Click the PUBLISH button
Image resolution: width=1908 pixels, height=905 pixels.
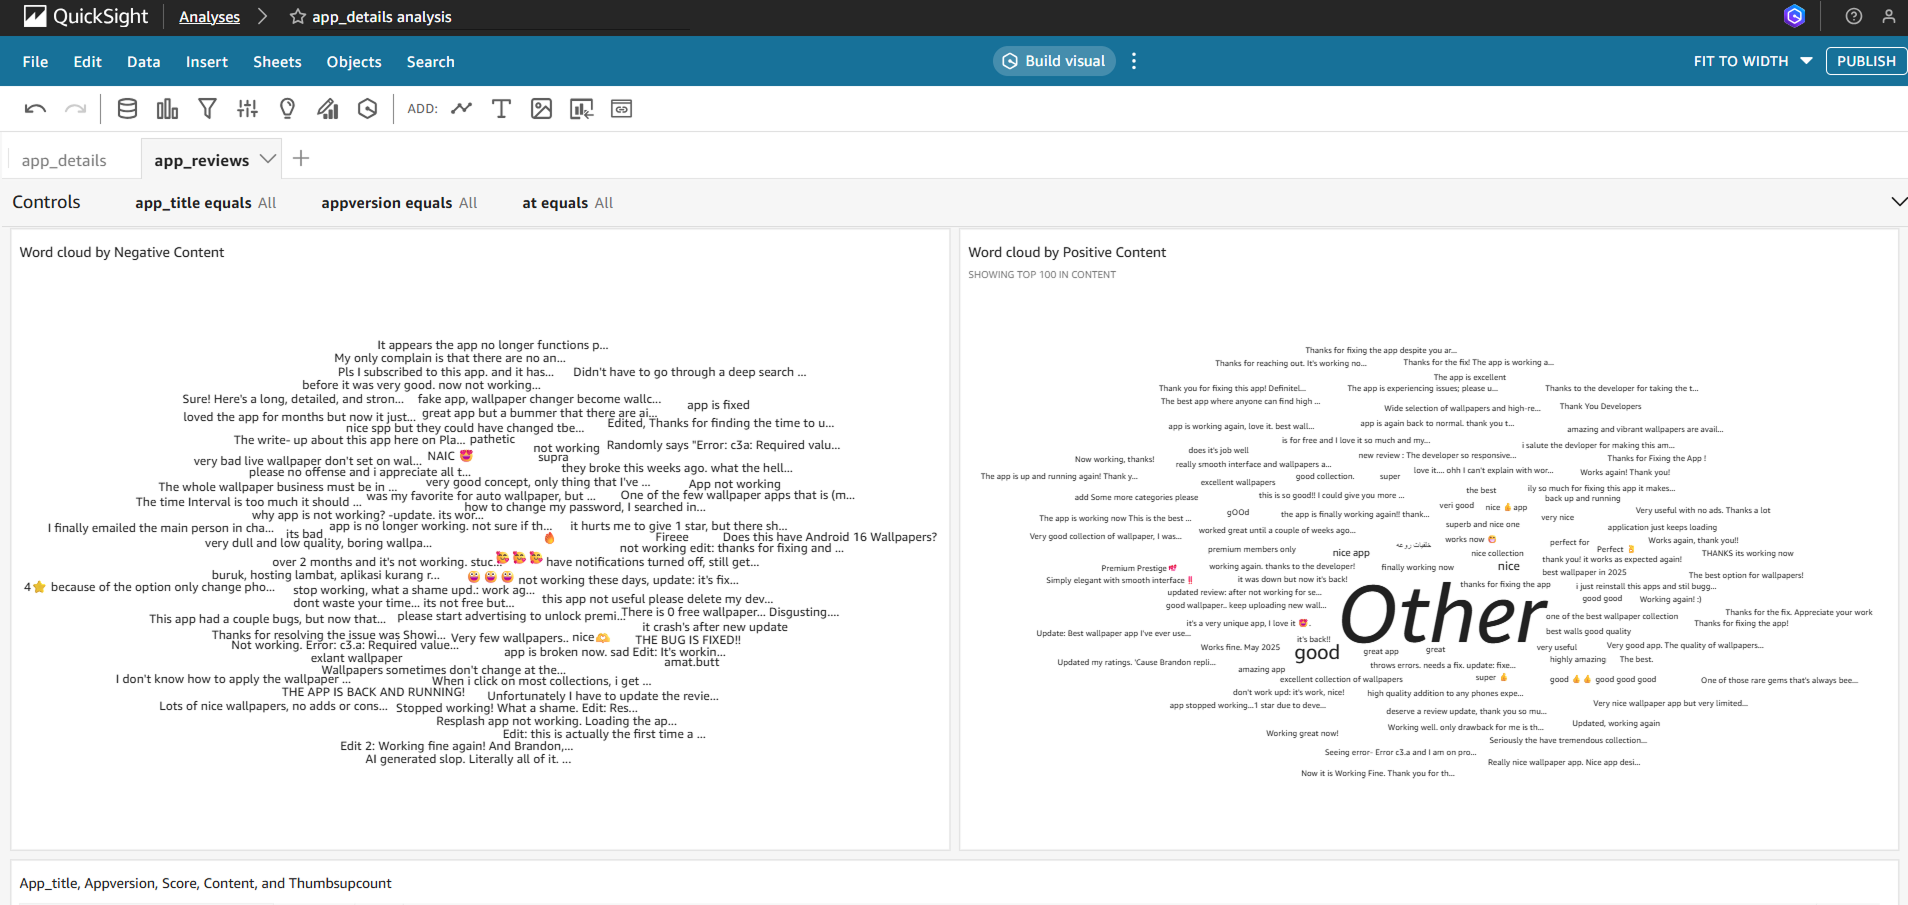tap(1865, 61)
